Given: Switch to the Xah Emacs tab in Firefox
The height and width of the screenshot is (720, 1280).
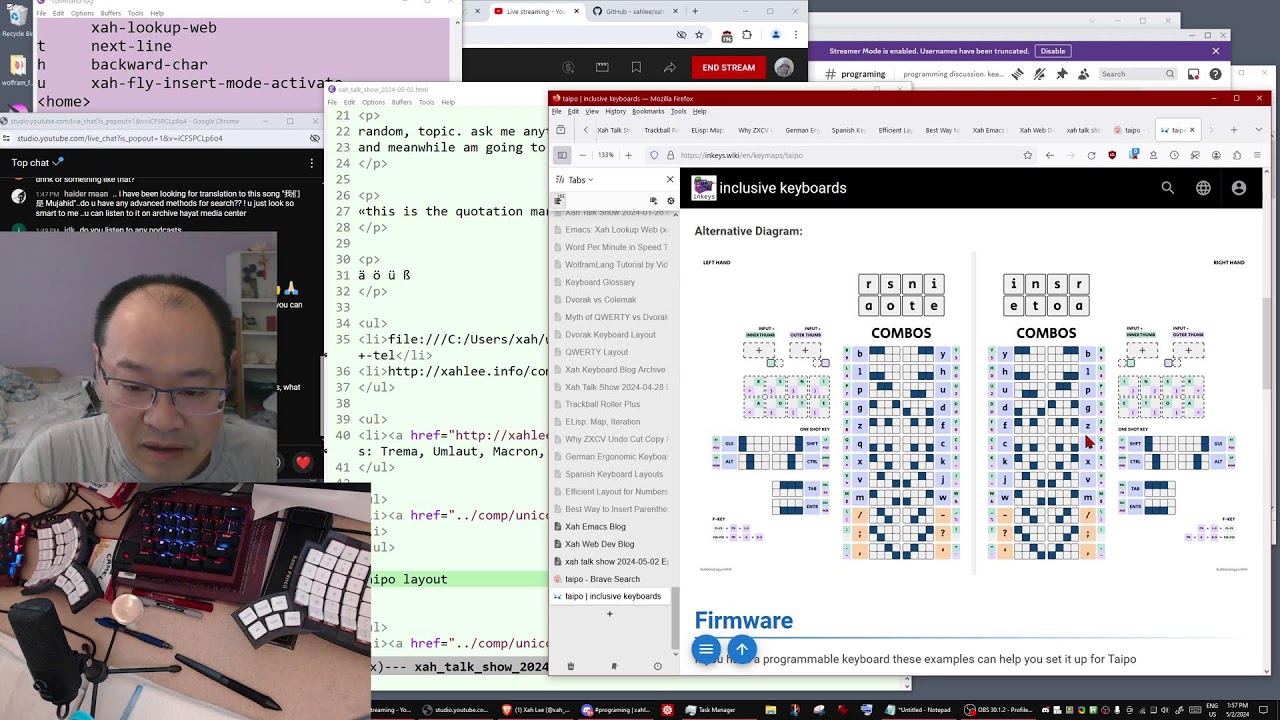Looking at the screenshot, I should click(988, 130).
